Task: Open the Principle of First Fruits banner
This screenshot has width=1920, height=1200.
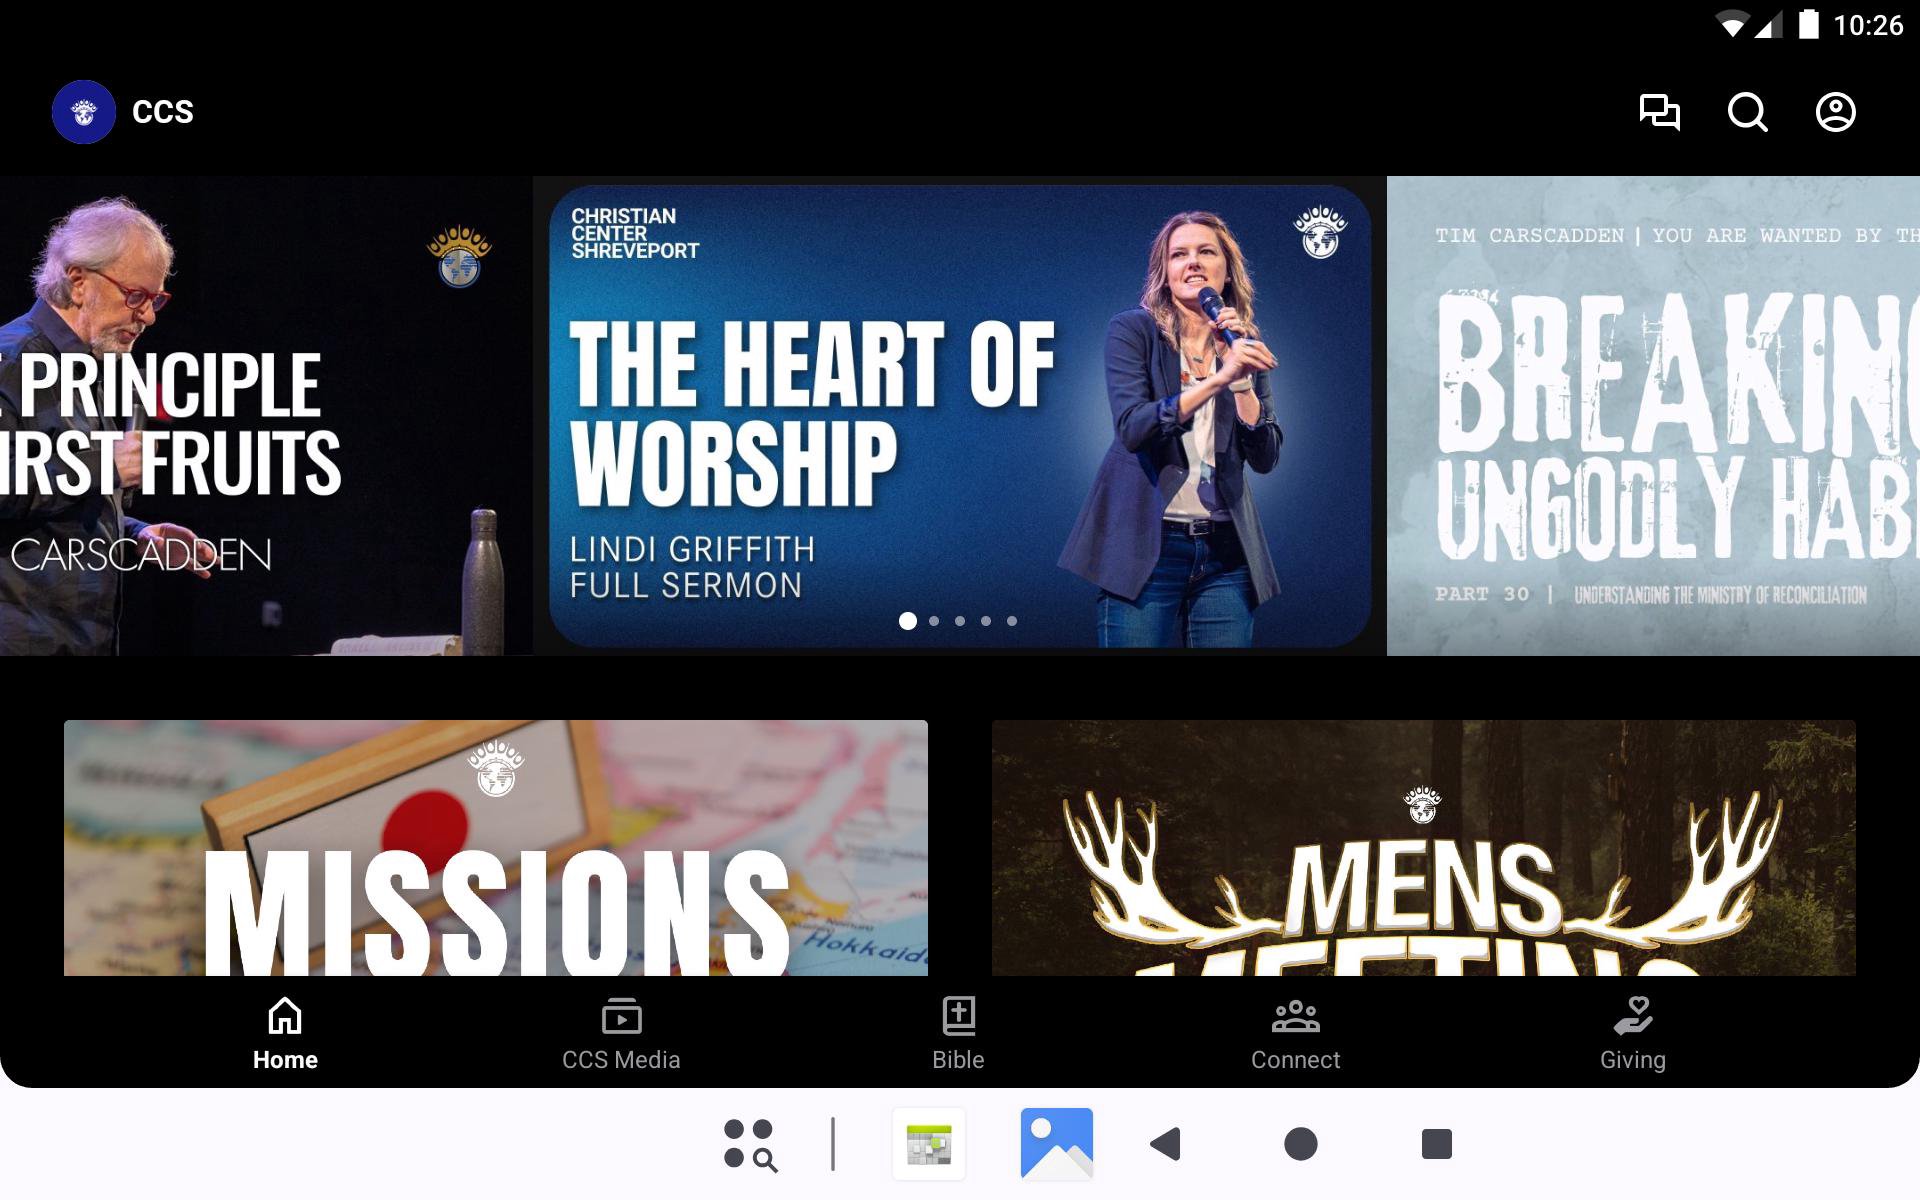Action: pos(265,415)
